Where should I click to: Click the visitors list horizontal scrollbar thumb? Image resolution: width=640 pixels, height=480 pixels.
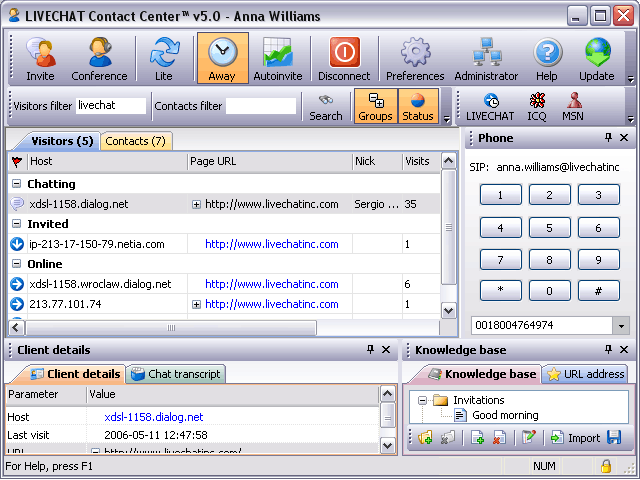click(x=171, y=327)
